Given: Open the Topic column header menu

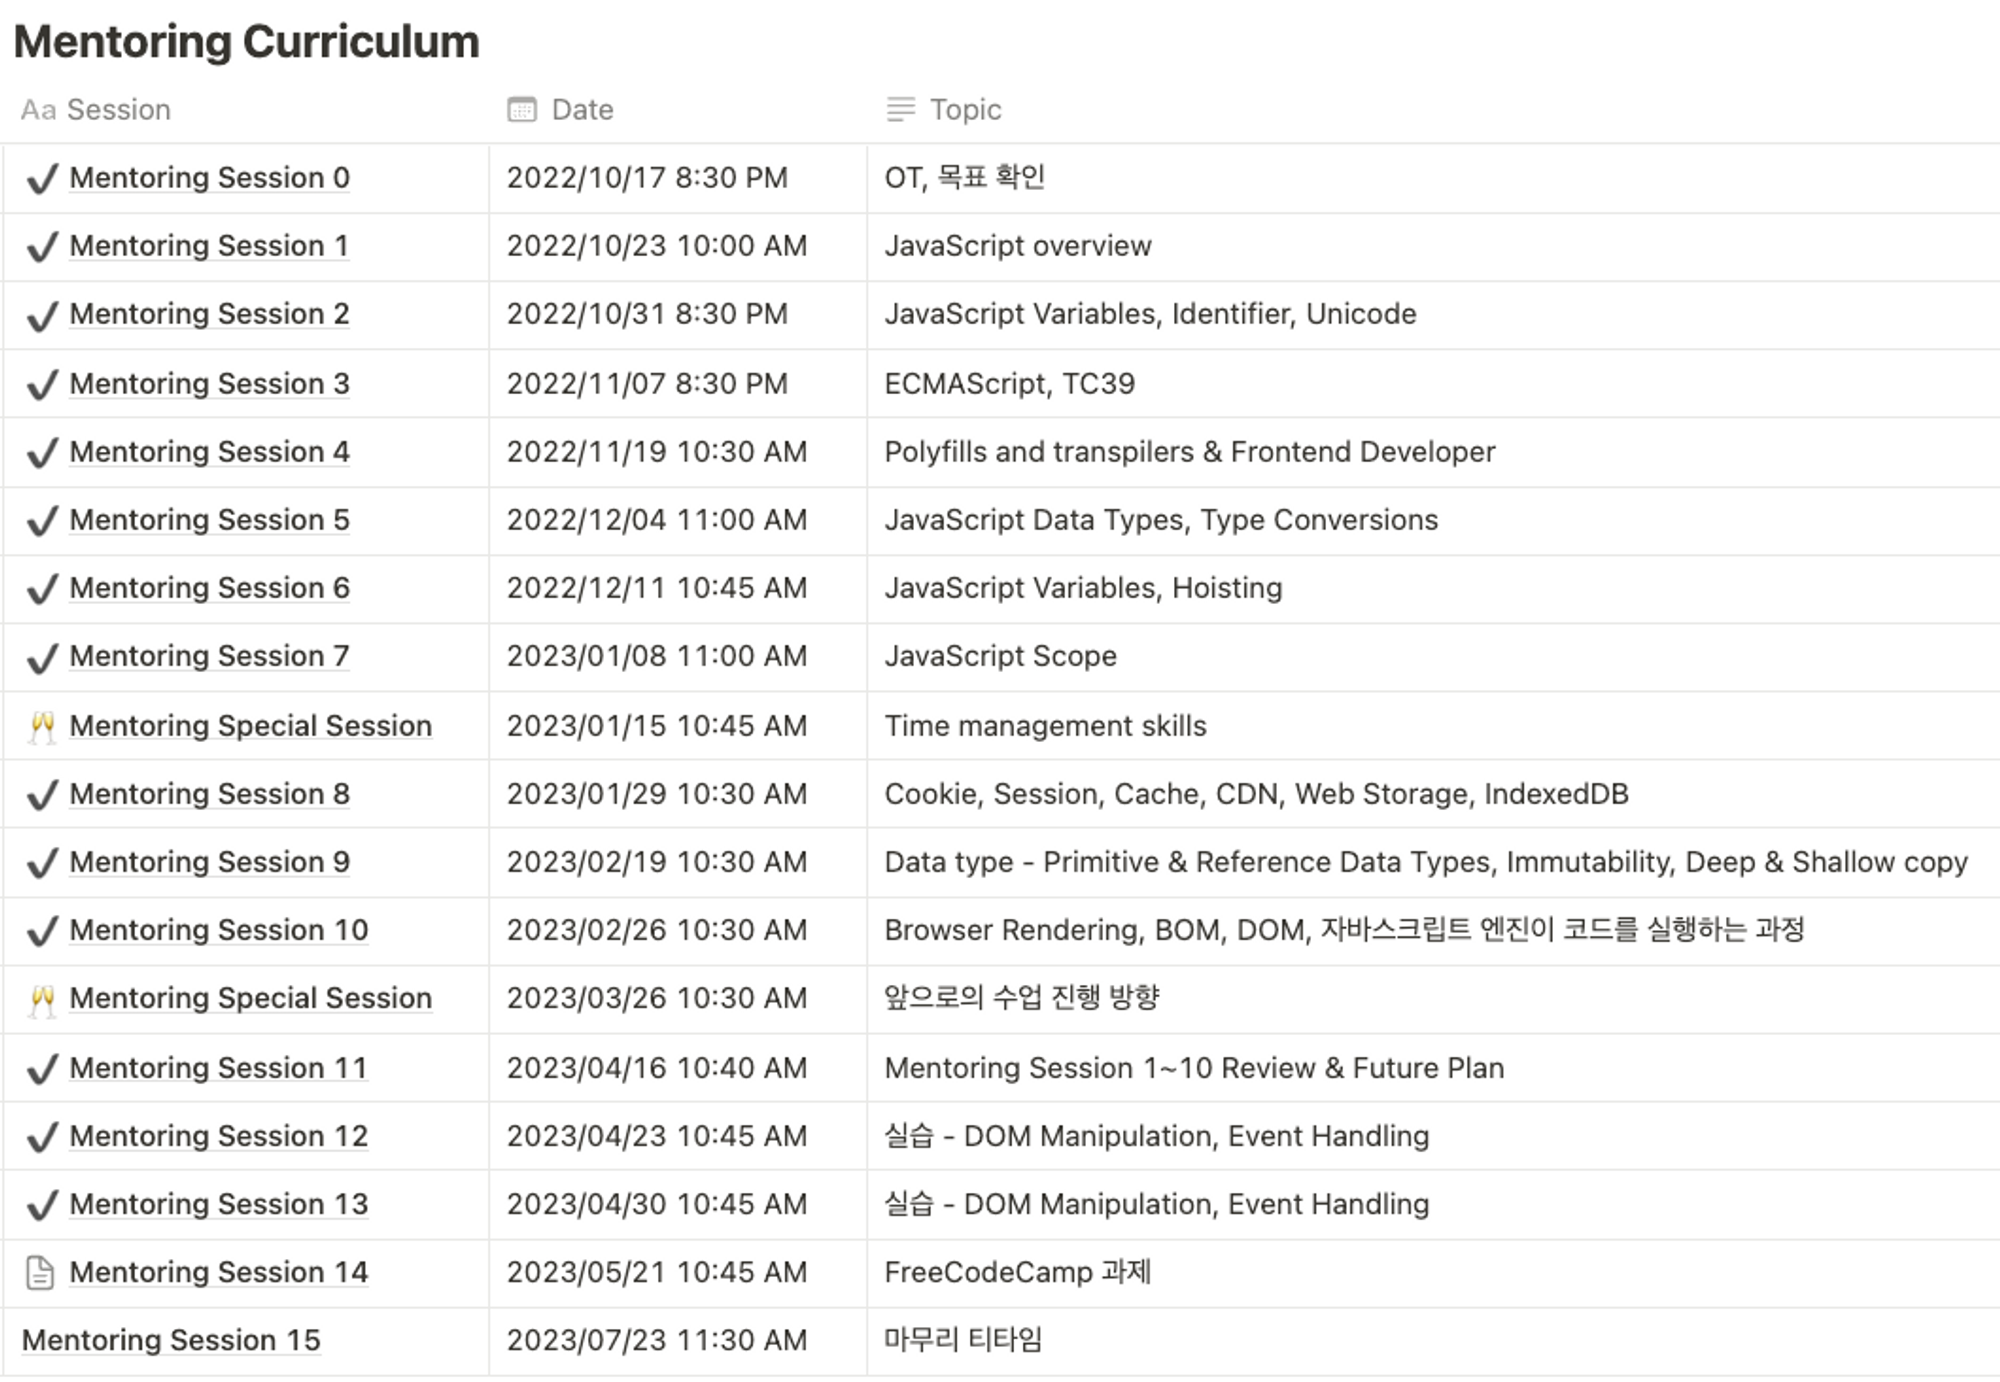Looking at the screenshot, I should (x=965, y=109).
